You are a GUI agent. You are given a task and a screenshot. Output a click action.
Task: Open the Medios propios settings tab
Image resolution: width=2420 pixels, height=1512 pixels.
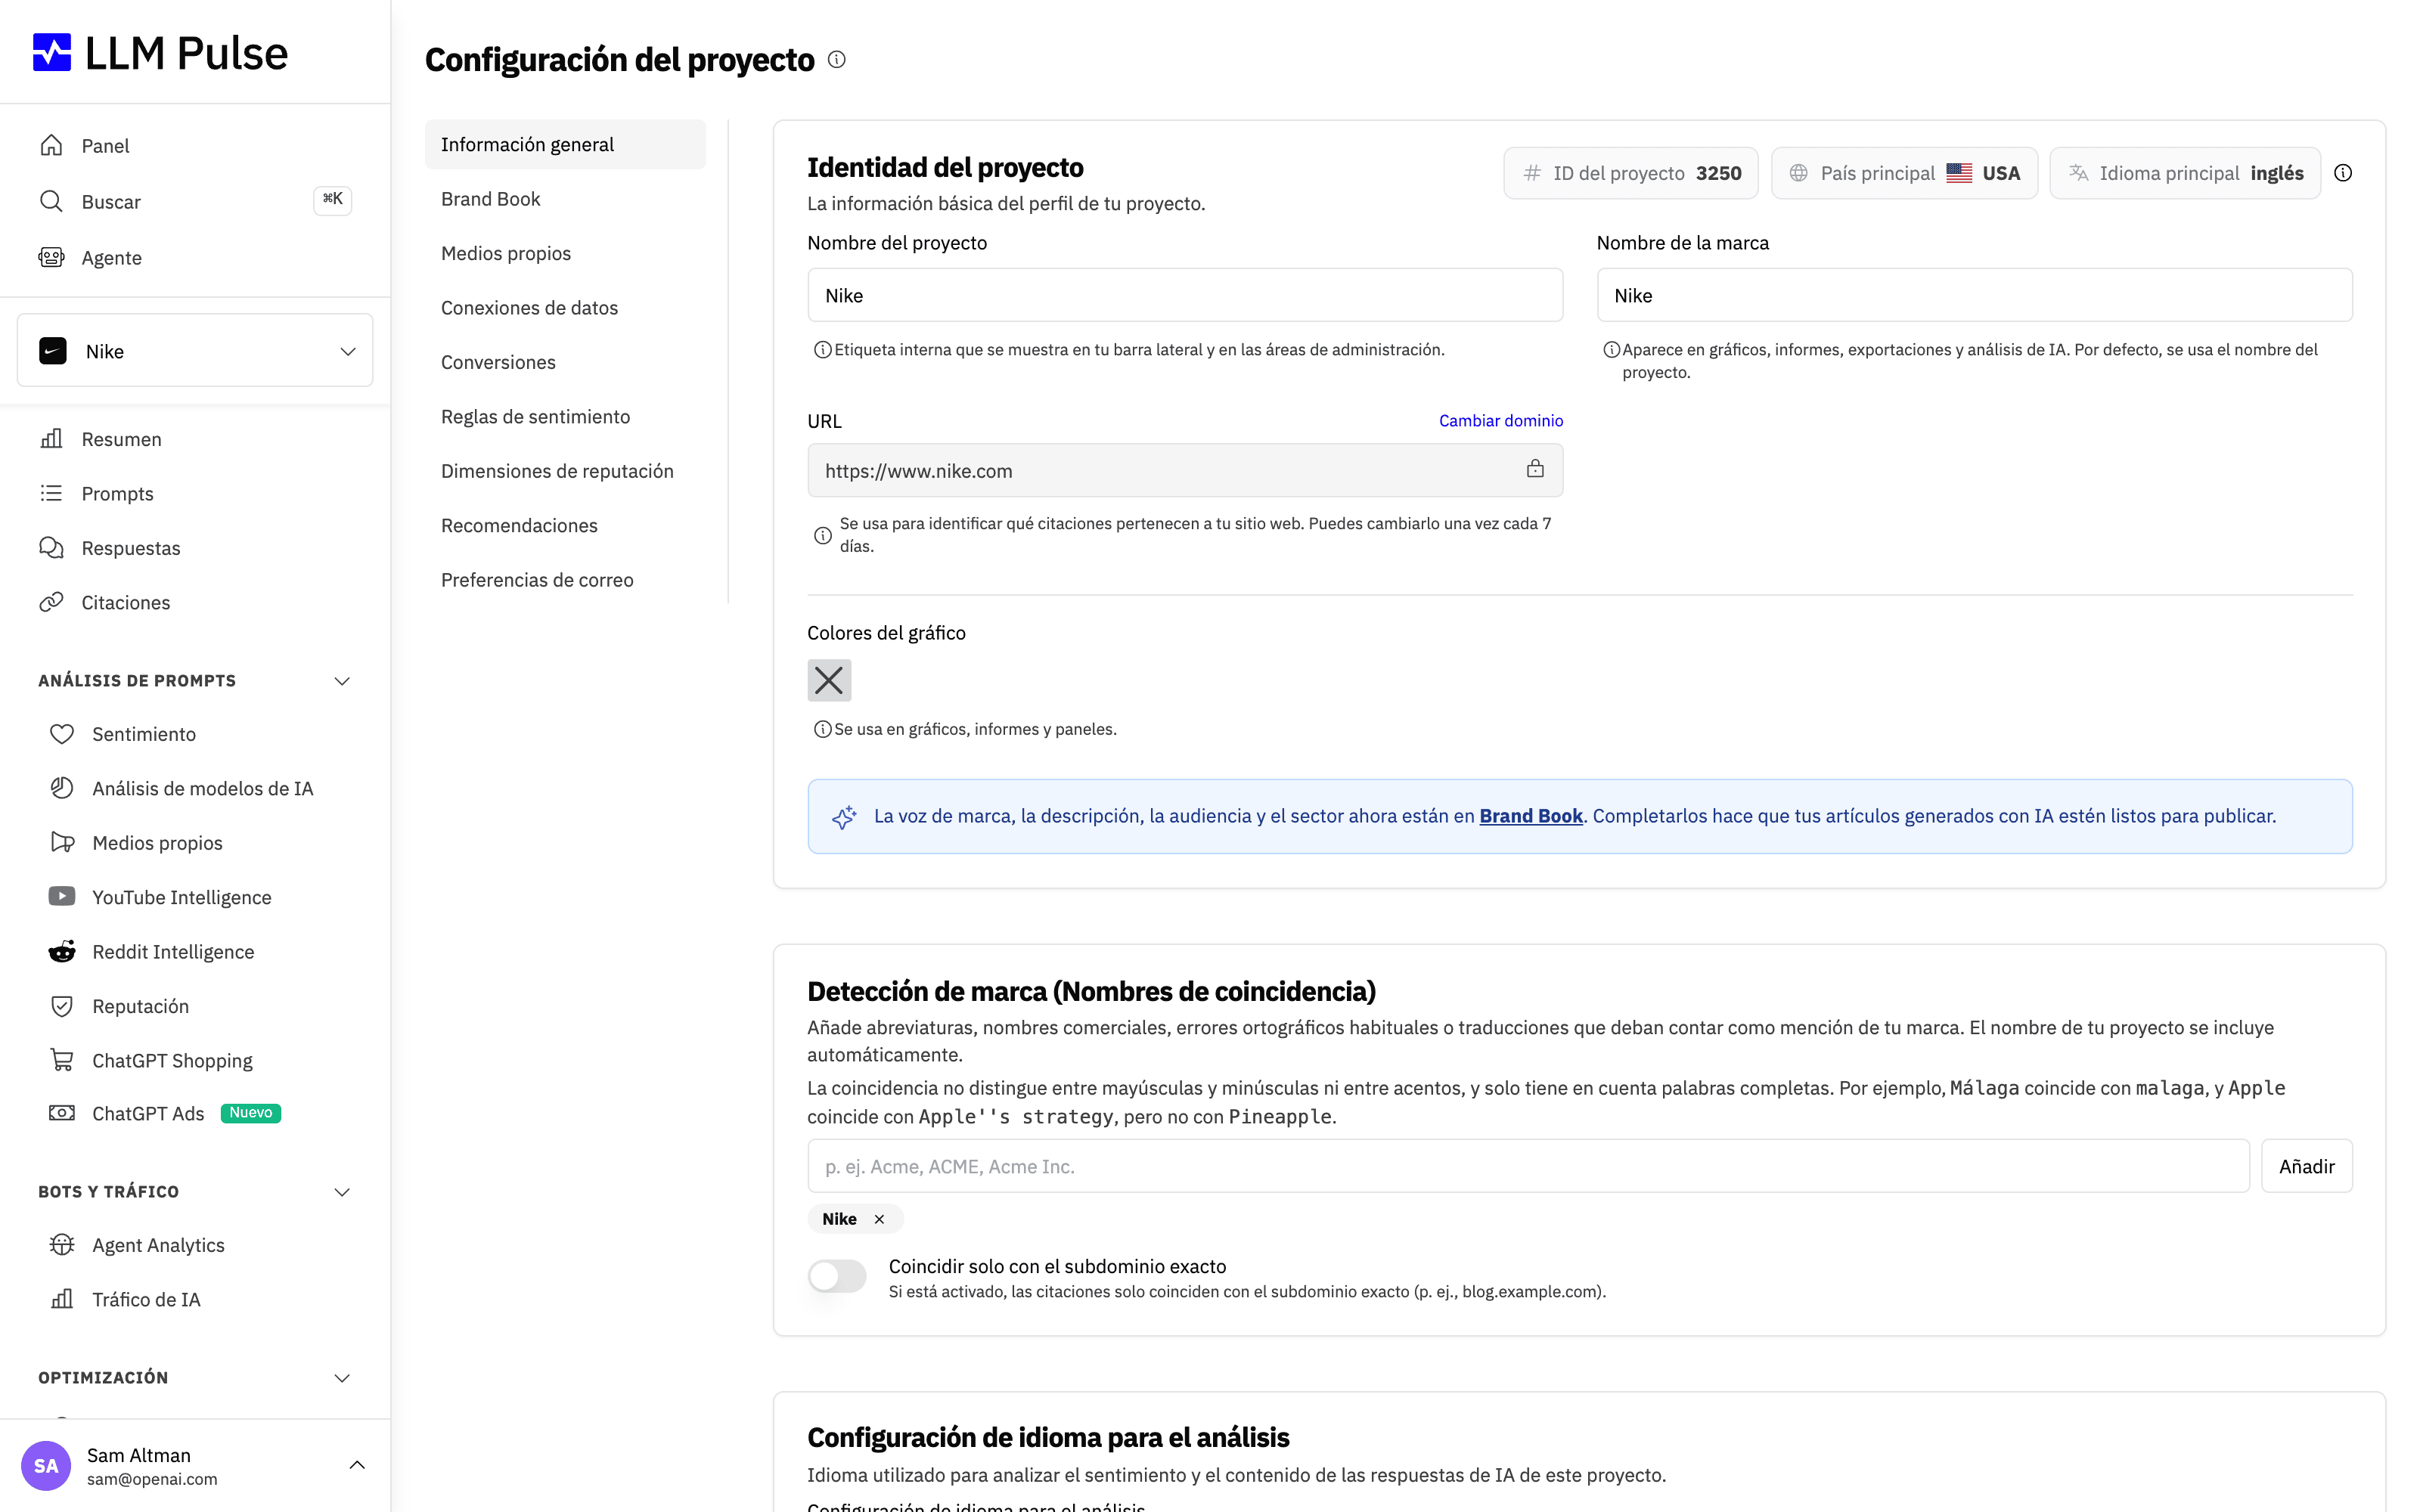click(x=565, y=253)
